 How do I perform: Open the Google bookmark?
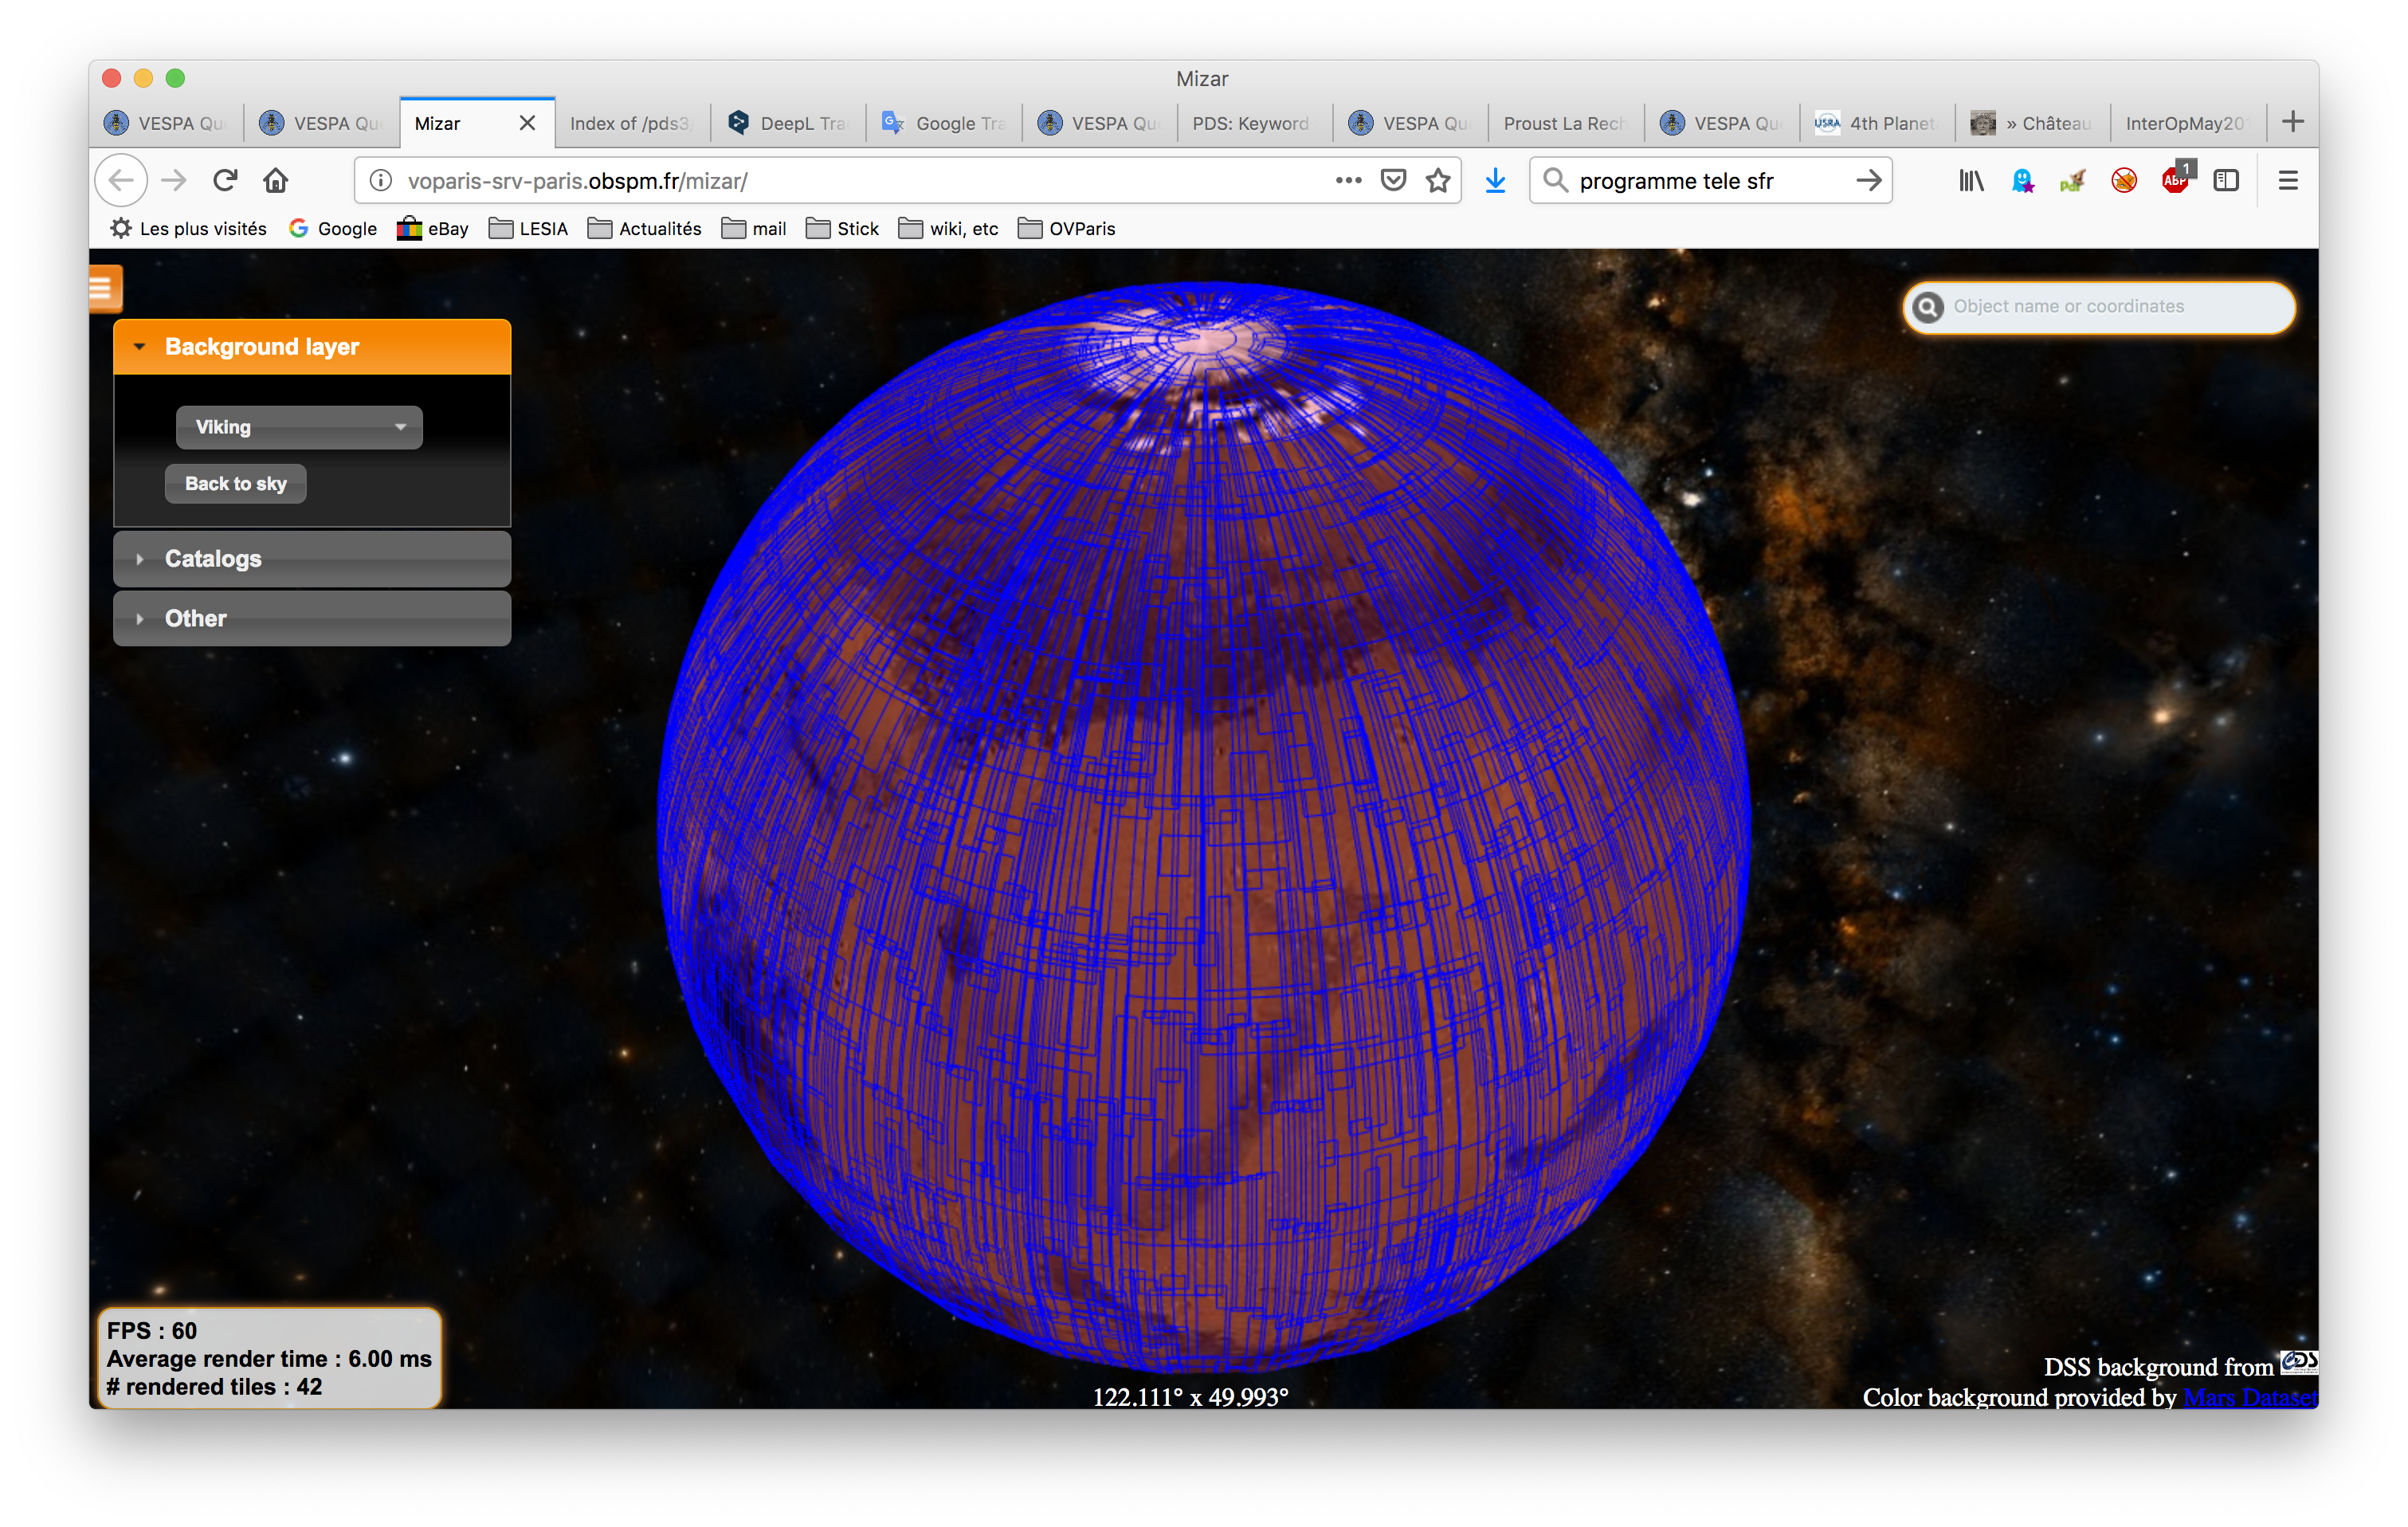[x=333, y=229]
